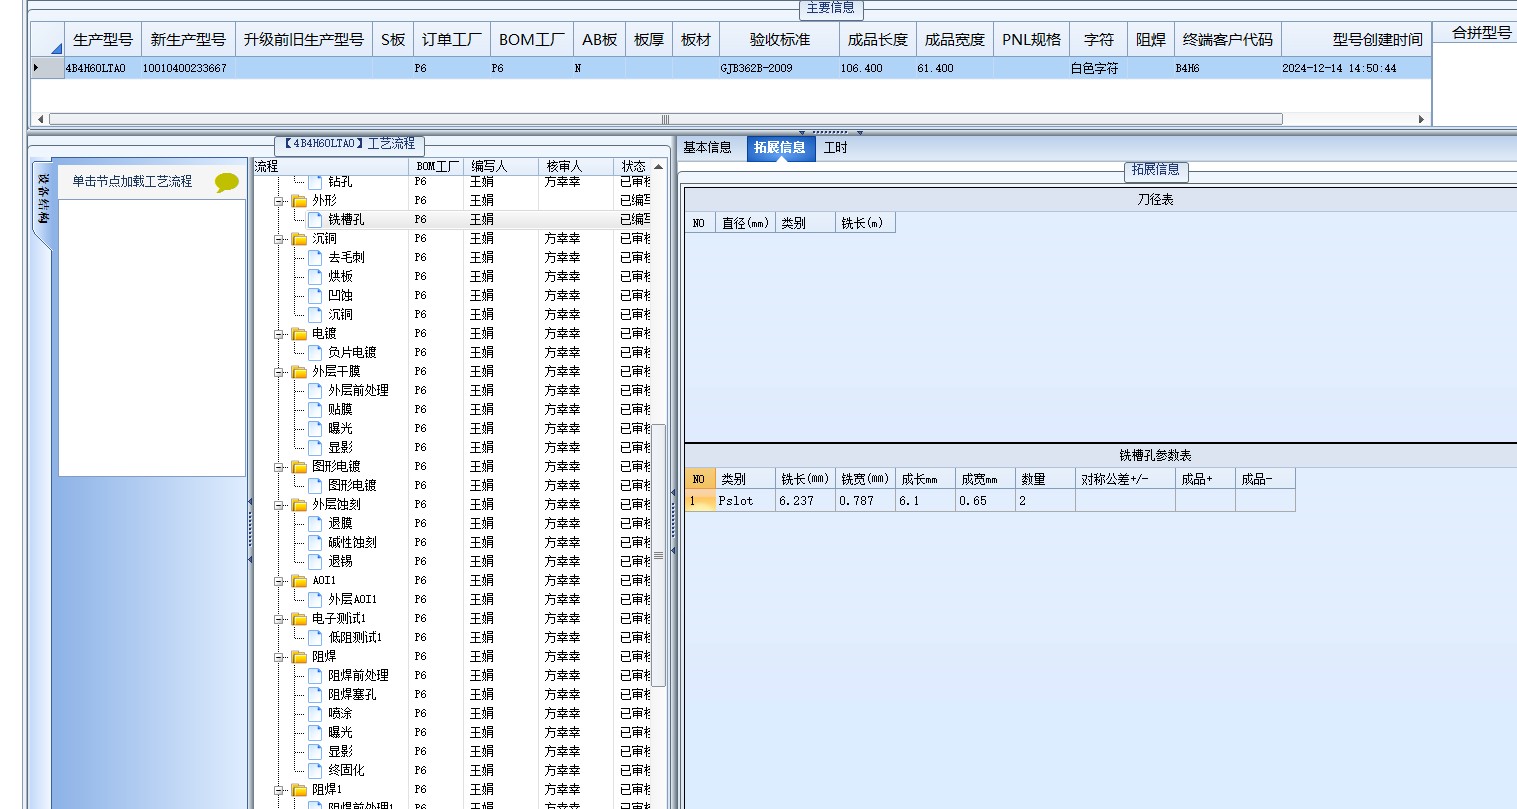This screenshot has width=1517, height=809.
Task: Click the 0.787 铣宽 cell
Action: [x=865, y=500]
